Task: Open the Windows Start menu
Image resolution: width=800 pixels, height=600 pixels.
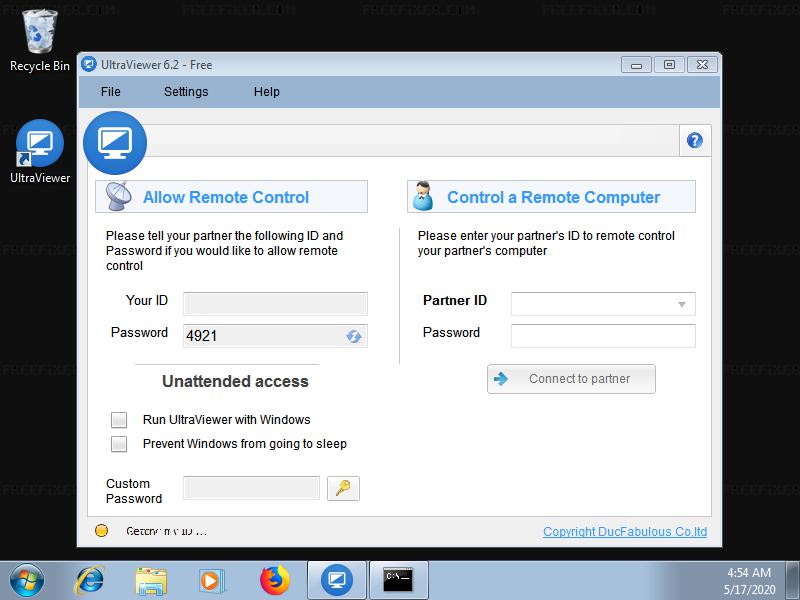Action: (27, 581)
